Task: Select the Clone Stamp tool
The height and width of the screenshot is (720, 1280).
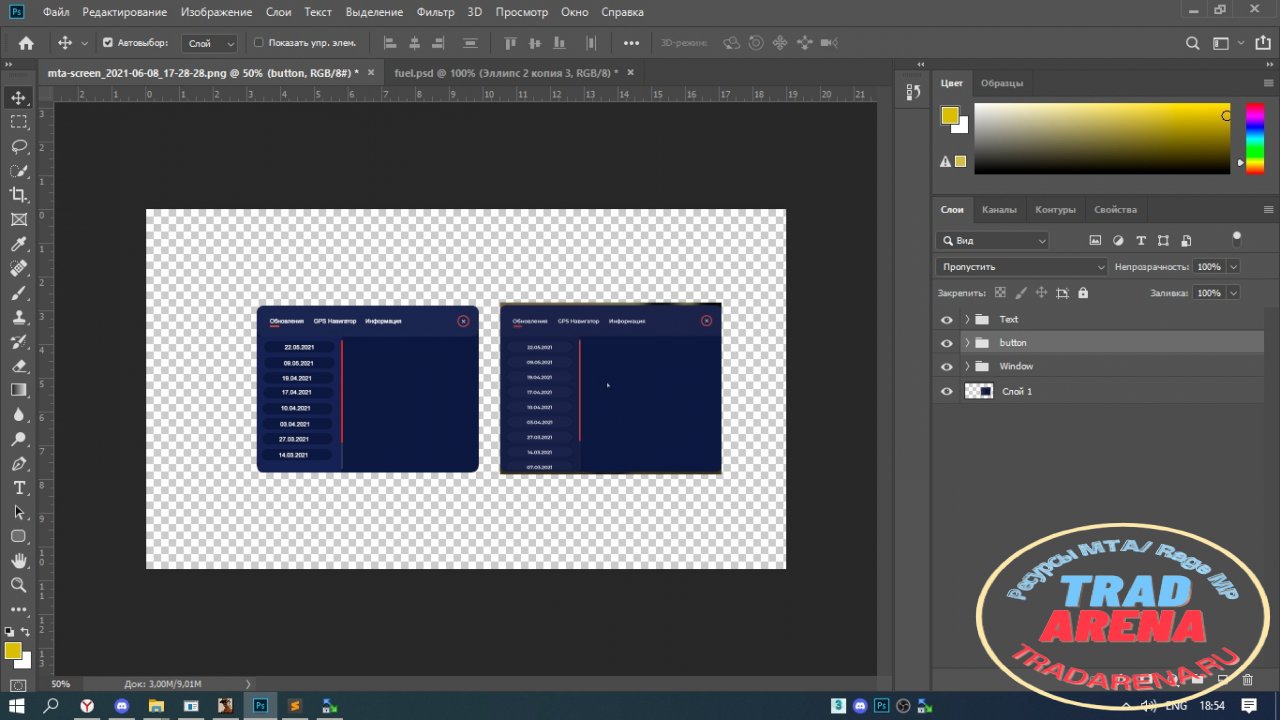Action: [19, 317]
